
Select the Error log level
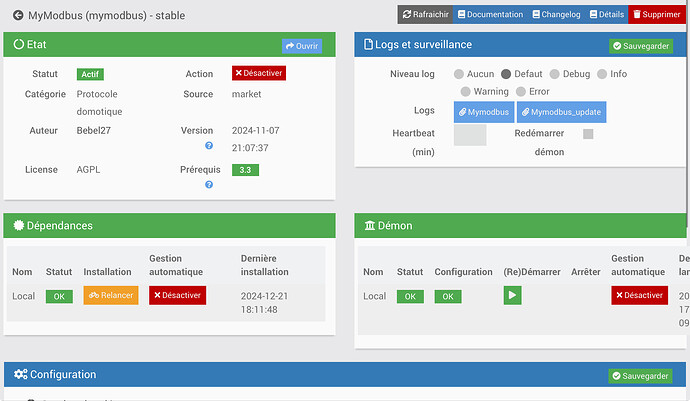(x=521, y=92)
